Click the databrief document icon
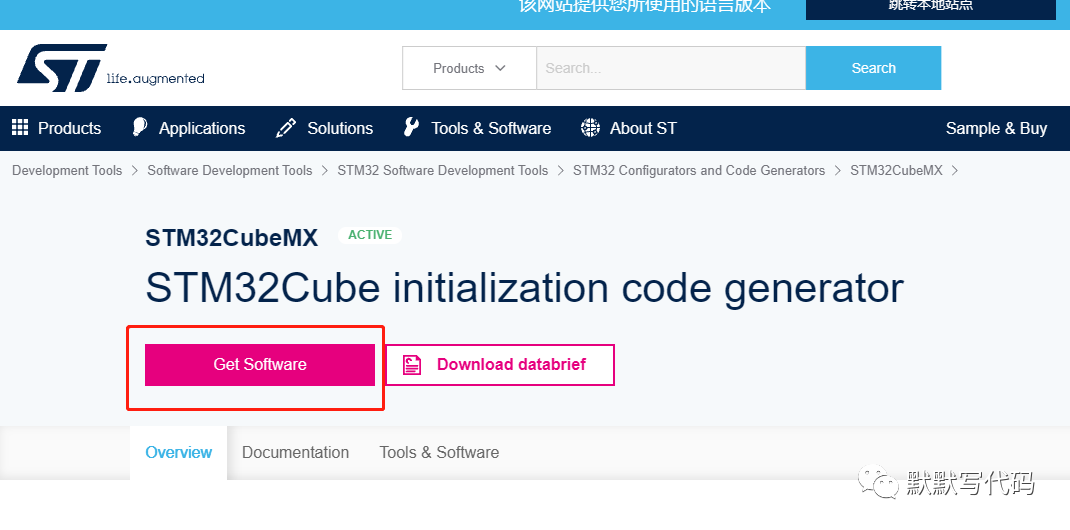Image resolution: width=1070 pixels, height=530 pixels. tap(412, 364)
